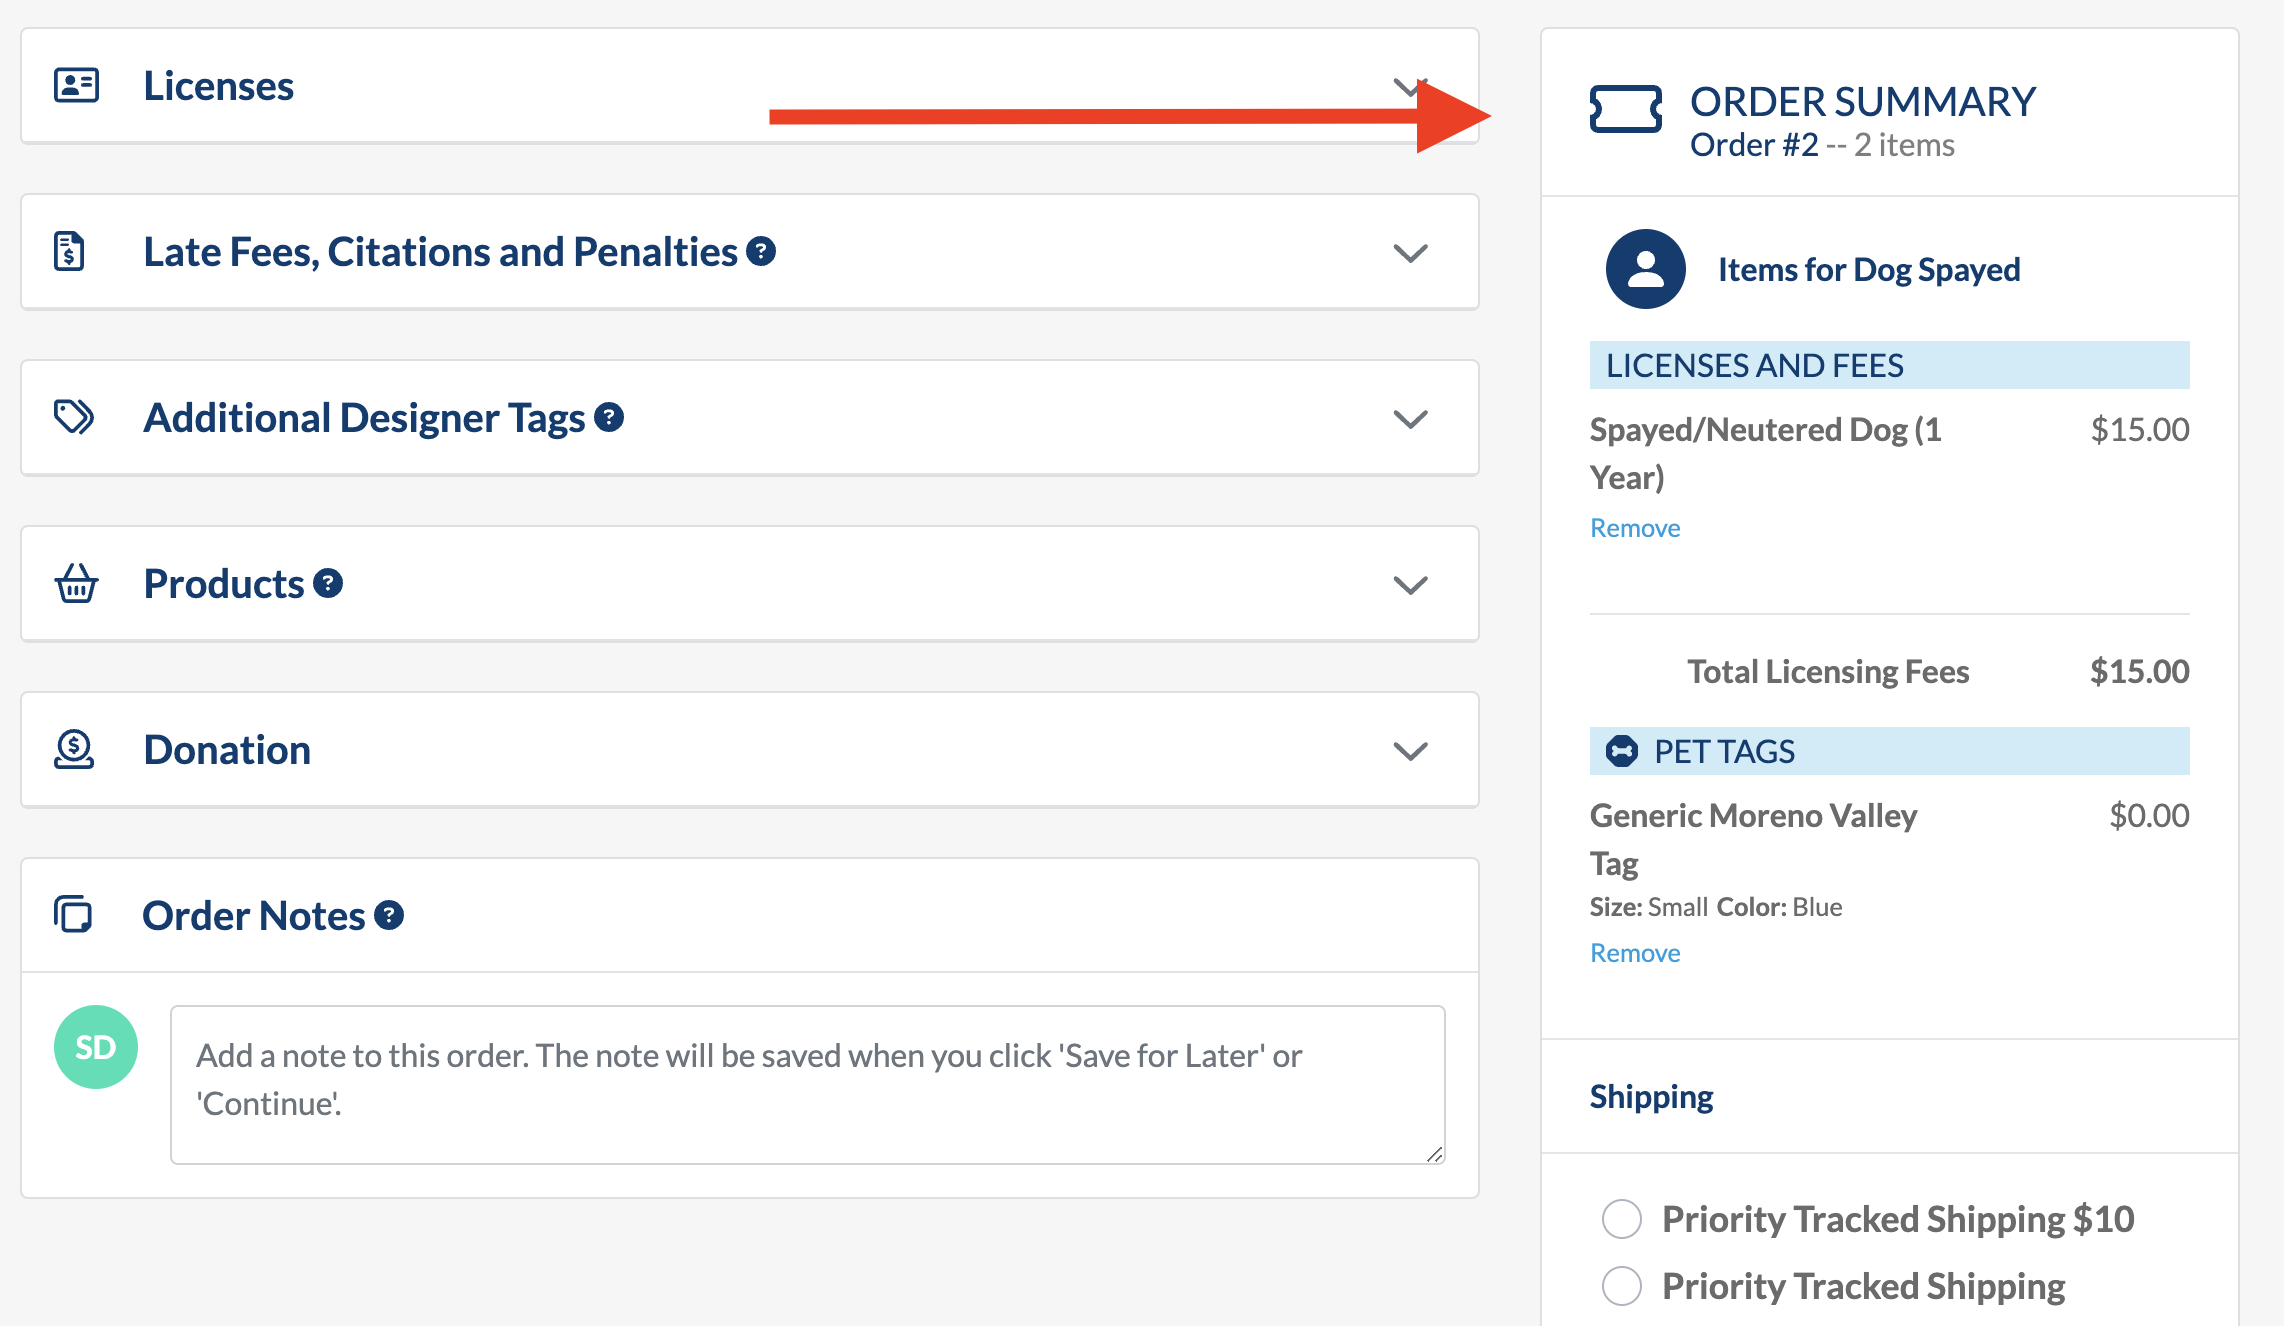Click the Additional Designer Tags tag icon
This screenshot has height=1326, width=2284.
click(x=74, y=418)
